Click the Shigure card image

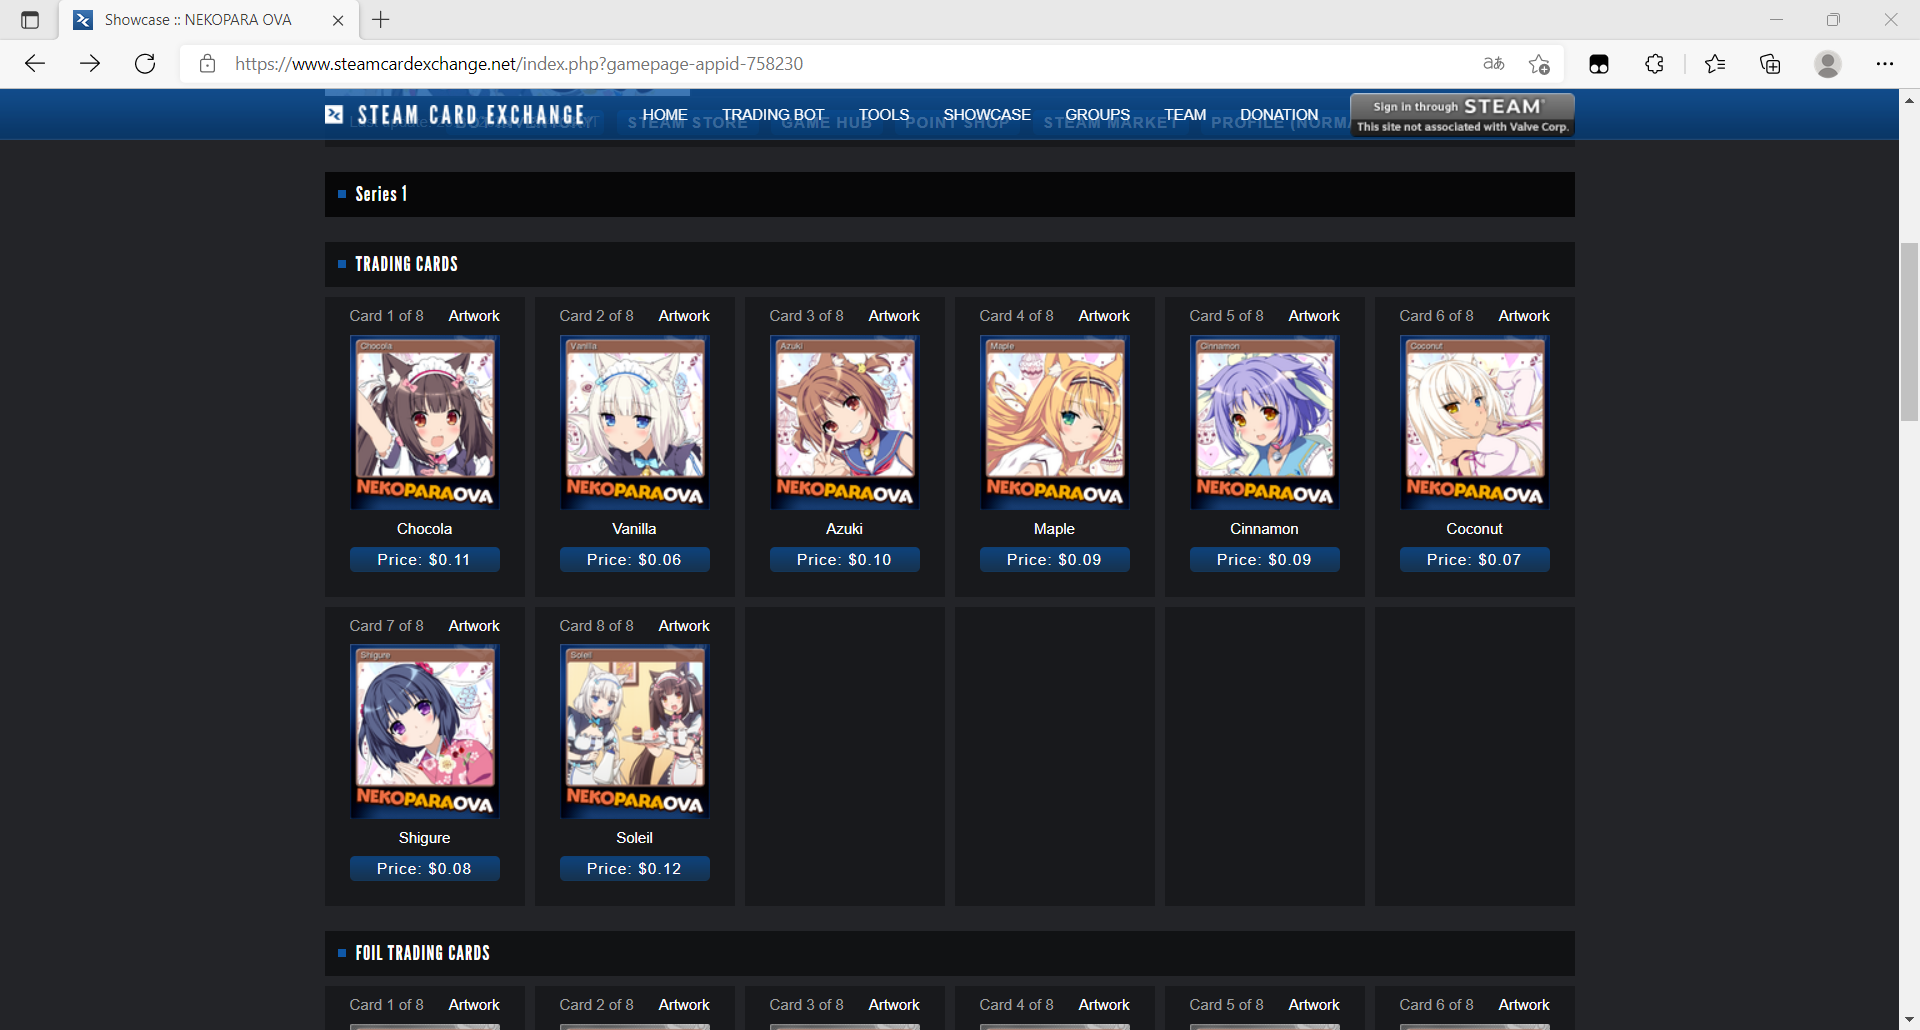tap(425, 731)
